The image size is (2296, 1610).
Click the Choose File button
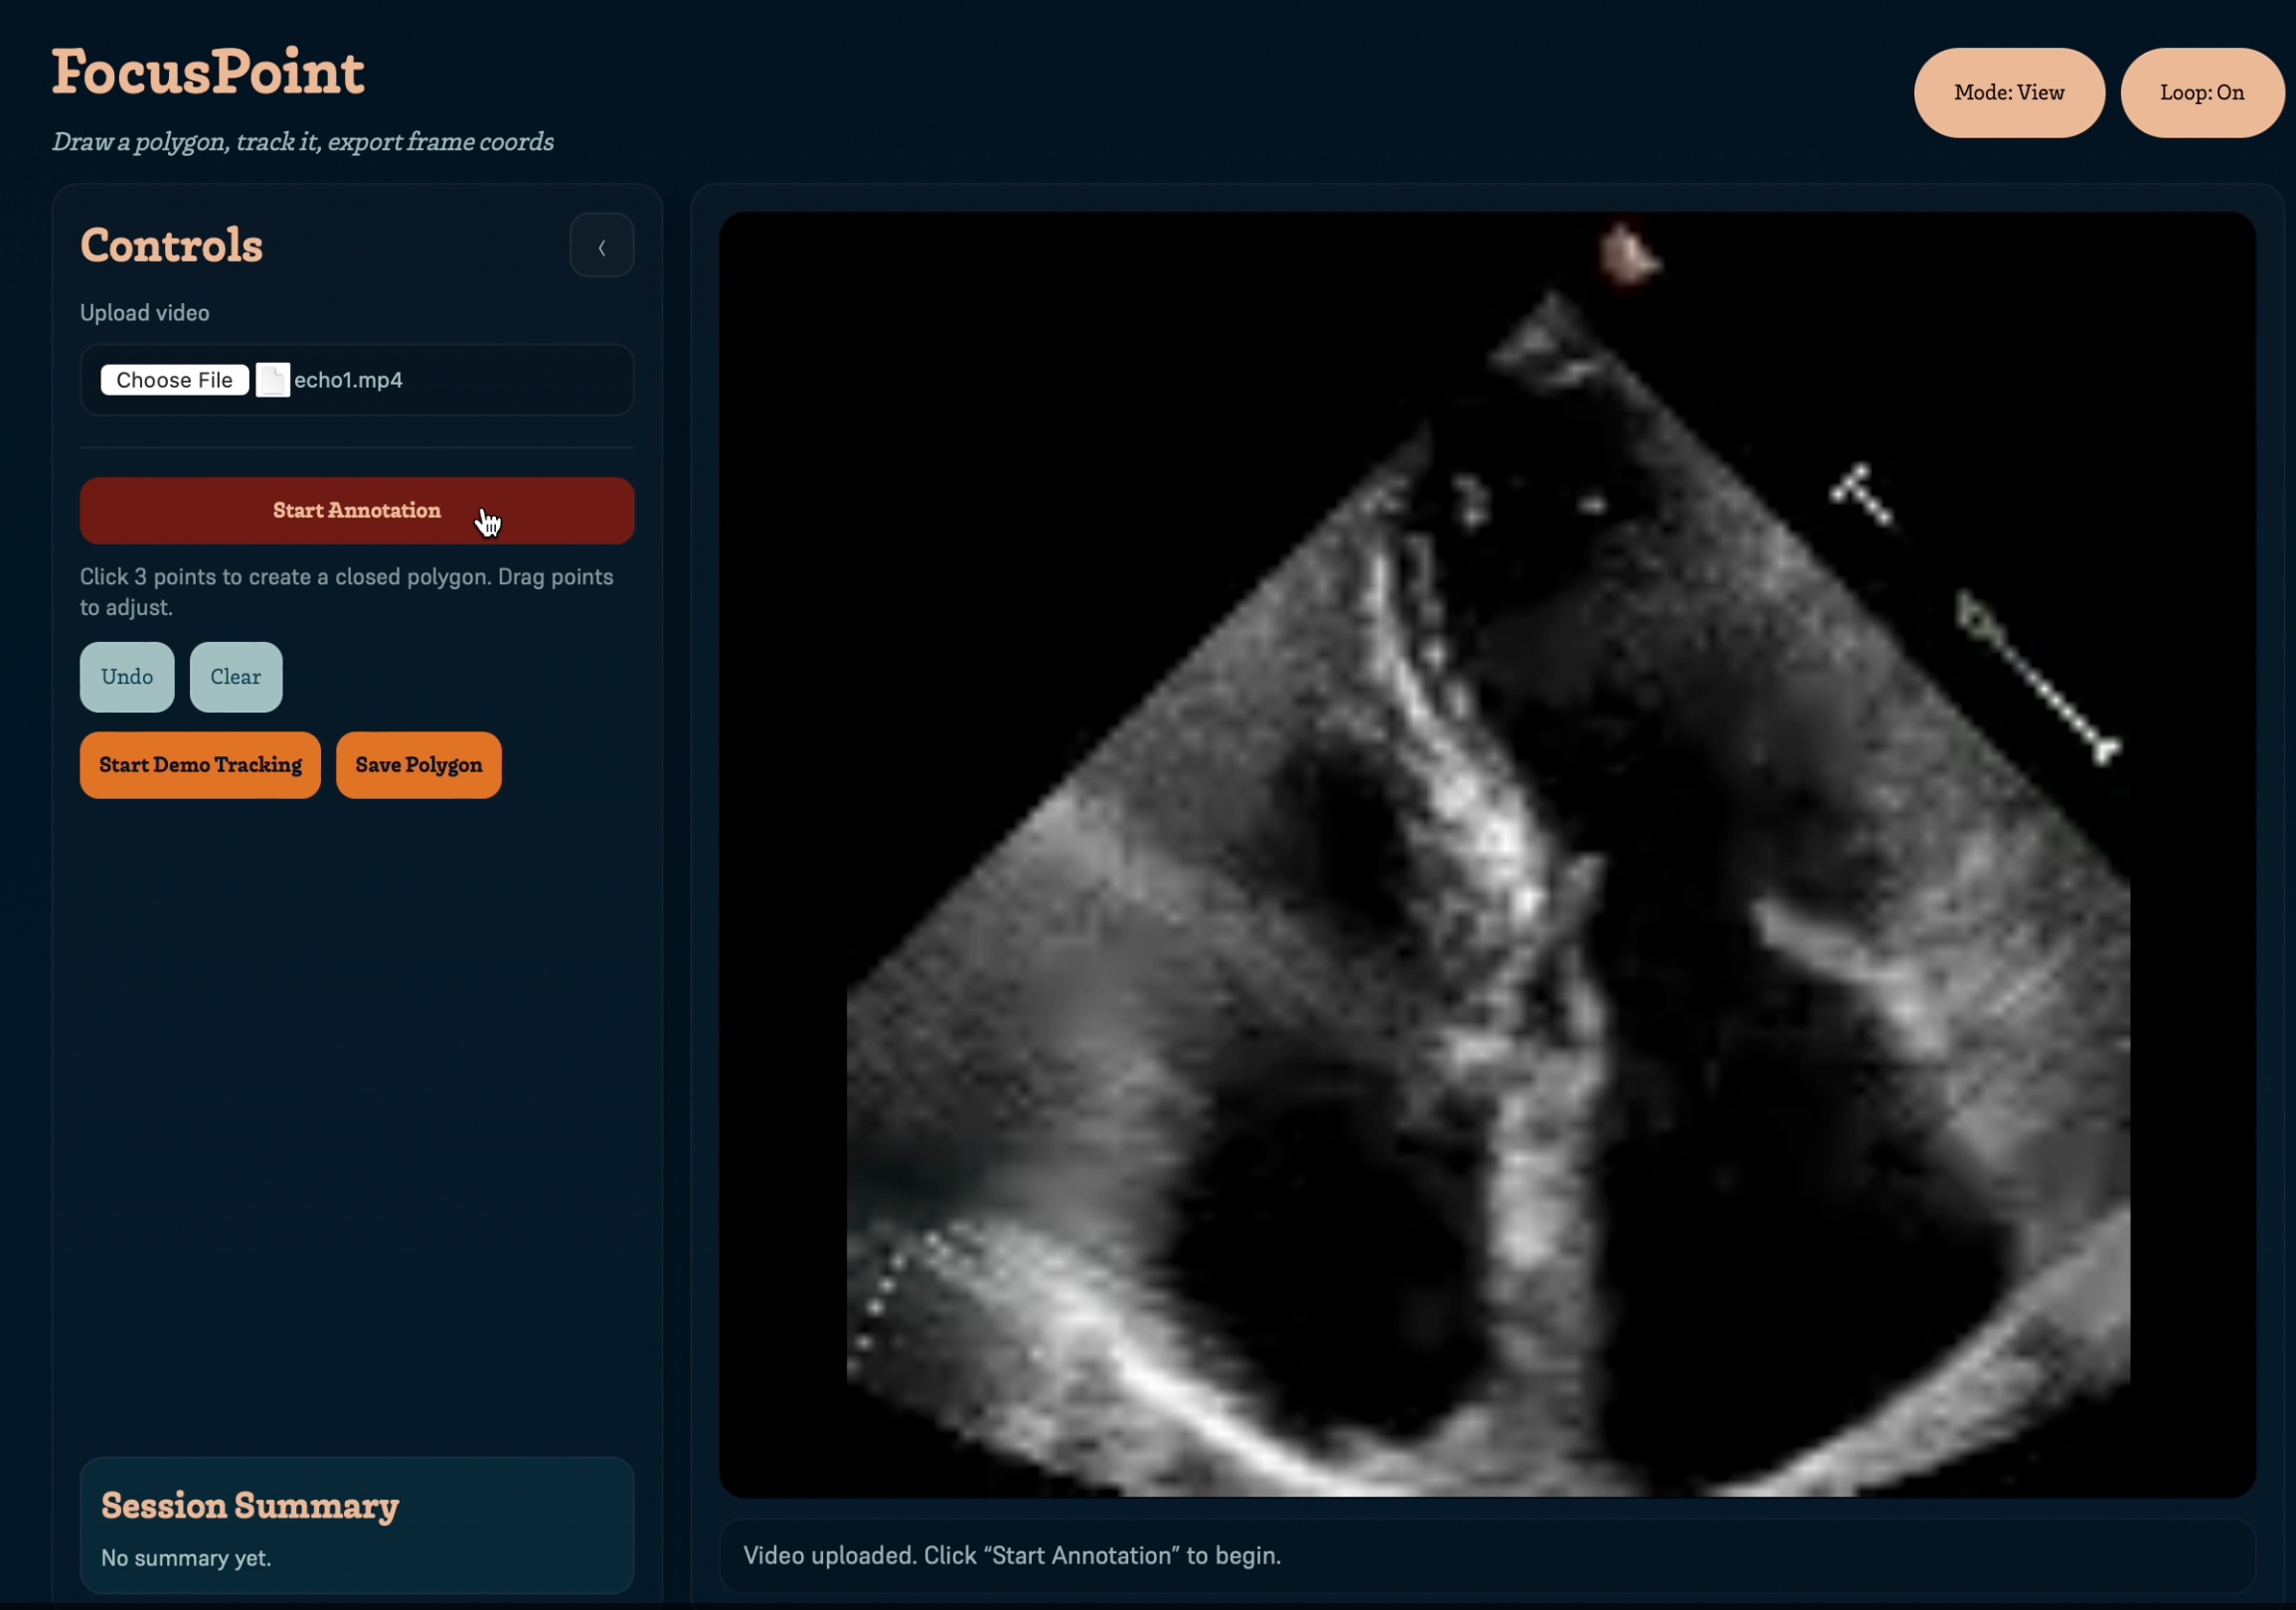tap(174, 380)
